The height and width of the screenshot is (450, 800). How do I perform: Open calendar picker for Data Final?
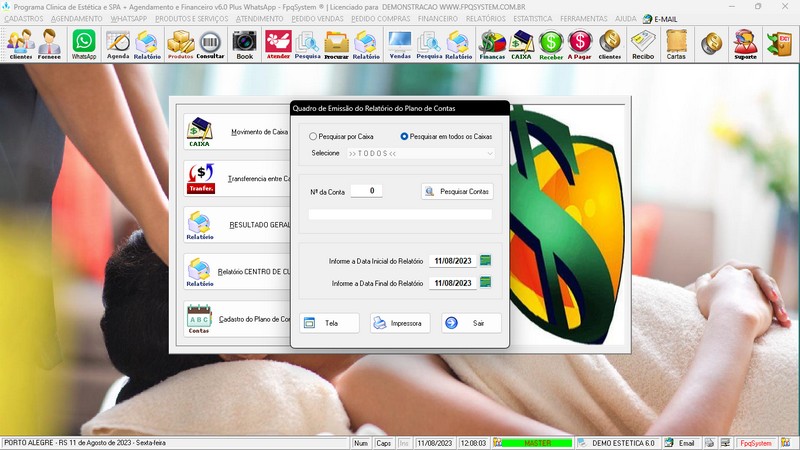[485, 282]
